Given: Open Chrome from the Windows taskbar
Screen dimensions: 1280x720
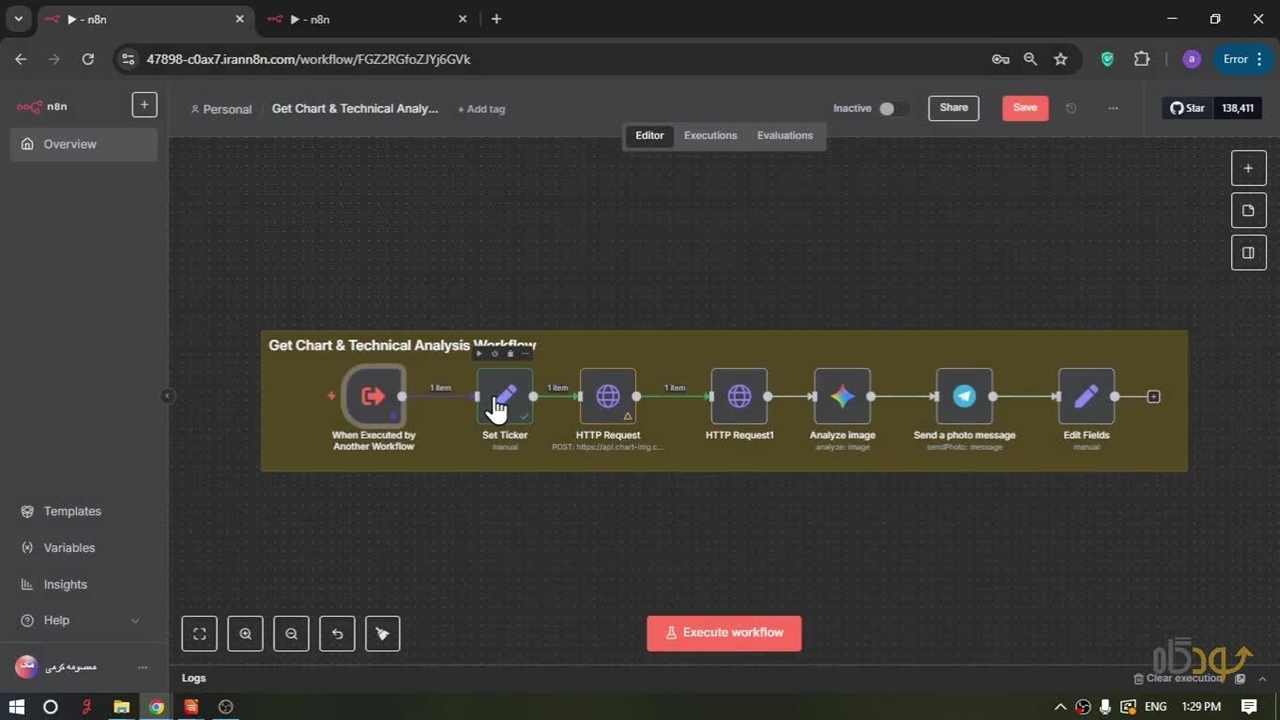Looking at the screenshot, I should tap(156, 707).
